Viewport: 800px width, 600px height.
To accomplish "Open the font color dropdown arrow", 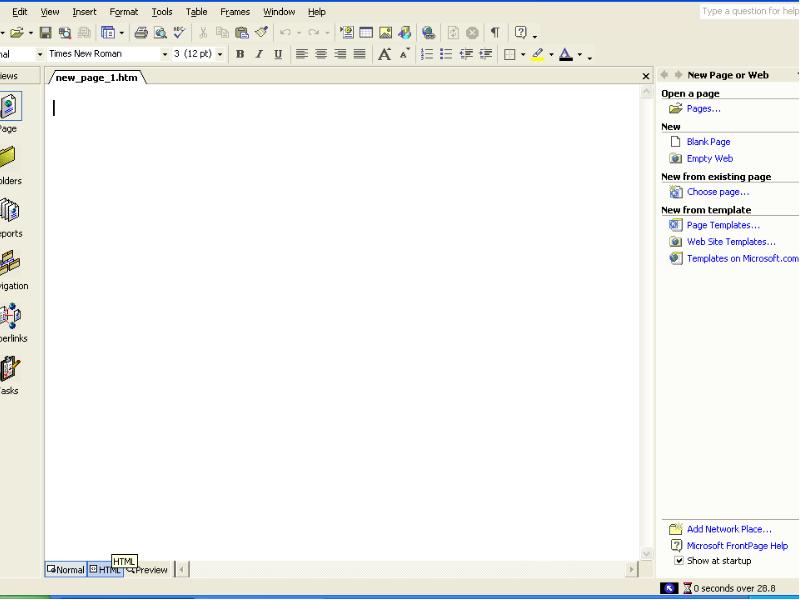I will click(580, 55).
